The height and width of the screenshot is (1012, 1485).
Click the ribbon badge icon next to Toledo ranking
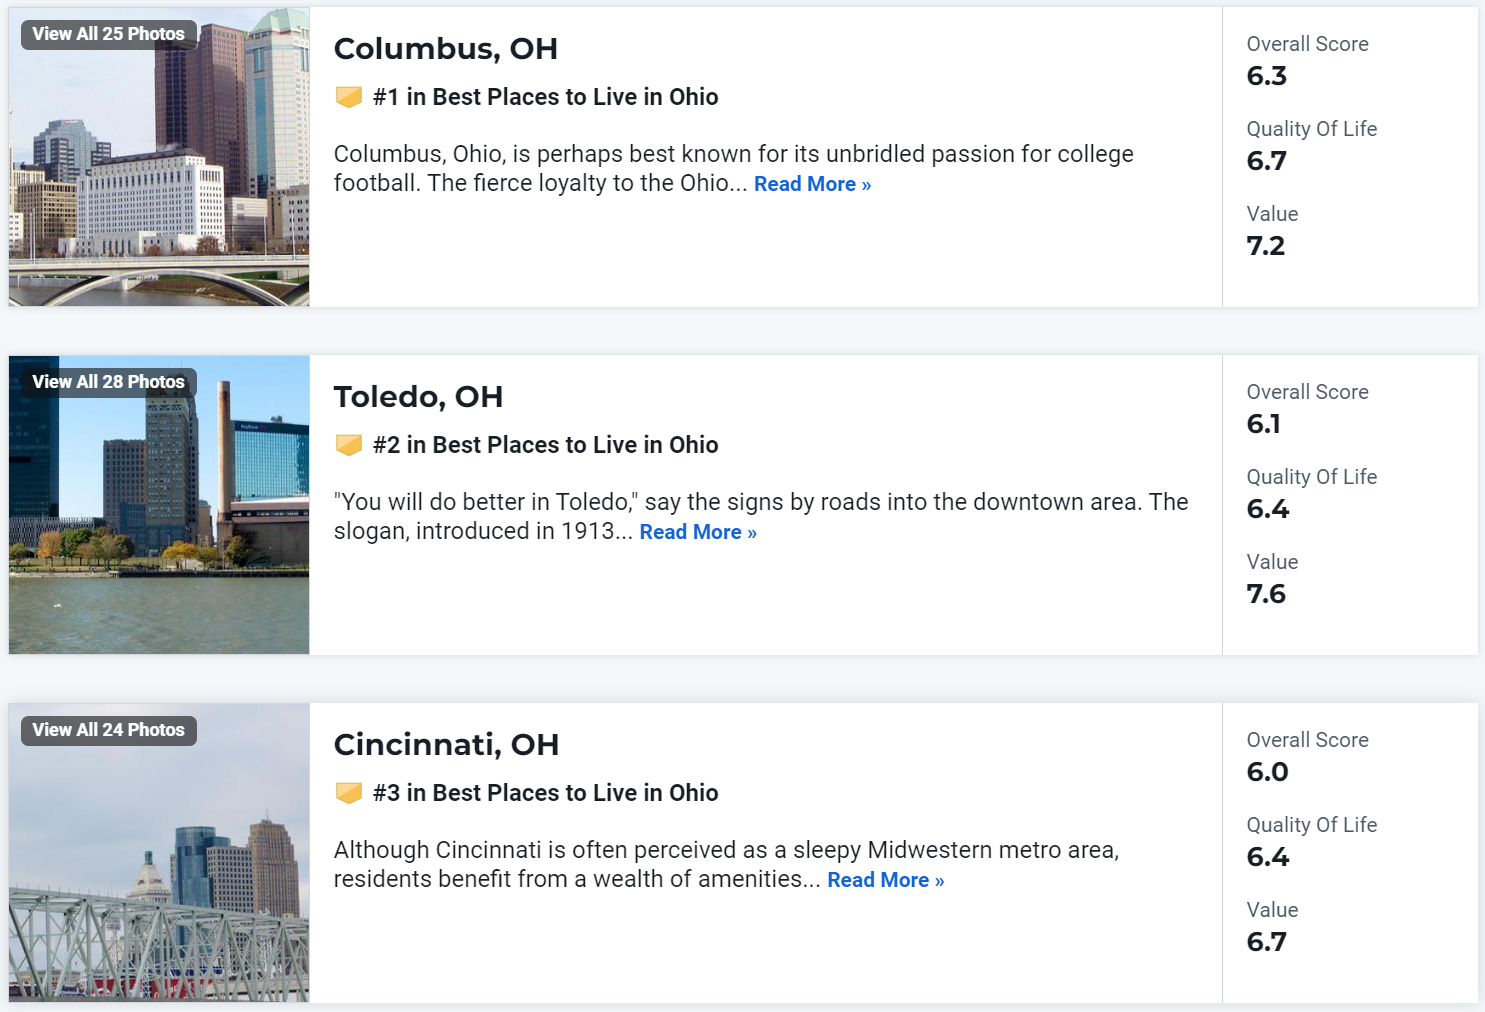349,445
